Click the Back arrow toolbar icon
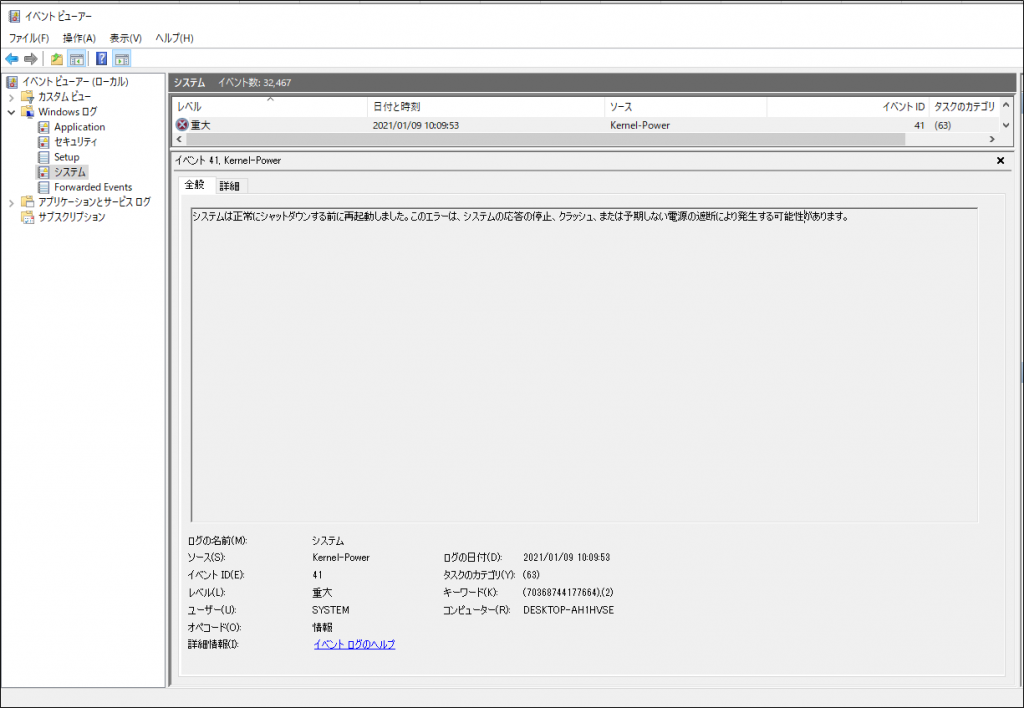1024x708 pixels. tap(12, 59)
